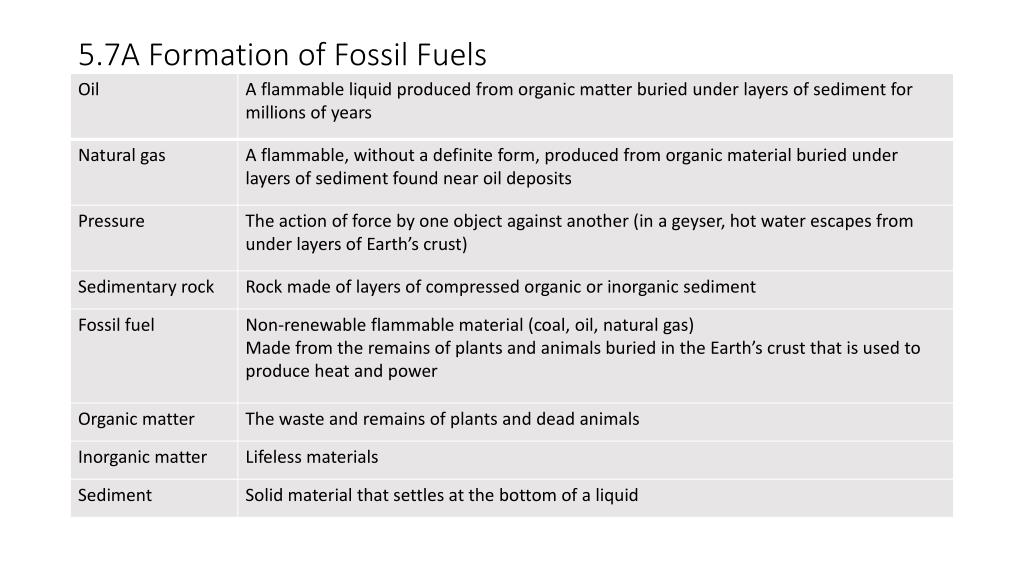The height and width of the screenshot is (576, 1024).
Task: Click the words 'millions of years'
Action: pyautogui.click(x=308, y=112)
